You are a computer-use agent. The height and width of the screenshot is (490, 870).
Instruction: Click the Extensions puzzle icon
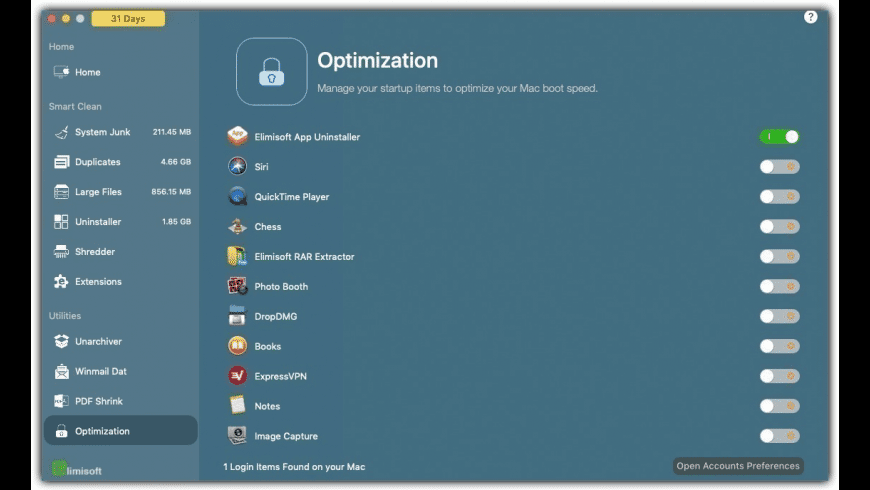61,282
